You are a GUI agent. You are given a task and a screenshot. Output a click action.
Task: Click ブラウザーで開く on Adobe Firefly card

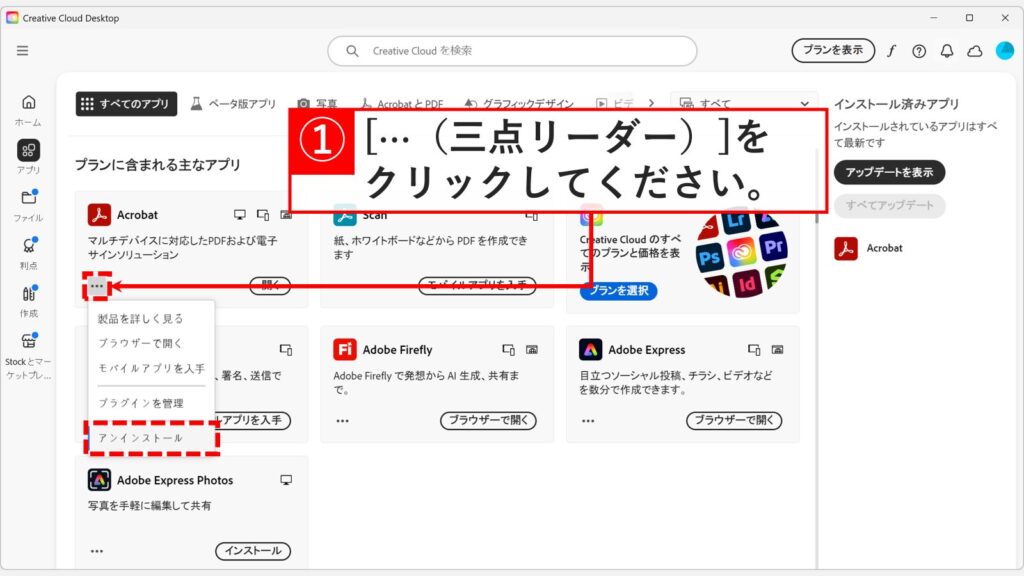[x=488, y=421]
